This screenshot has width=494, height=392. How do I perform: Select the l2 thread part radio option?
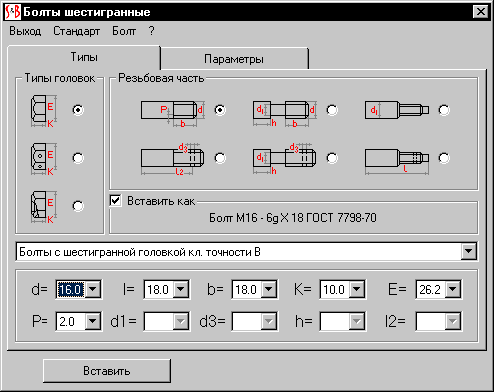(220, 158)
